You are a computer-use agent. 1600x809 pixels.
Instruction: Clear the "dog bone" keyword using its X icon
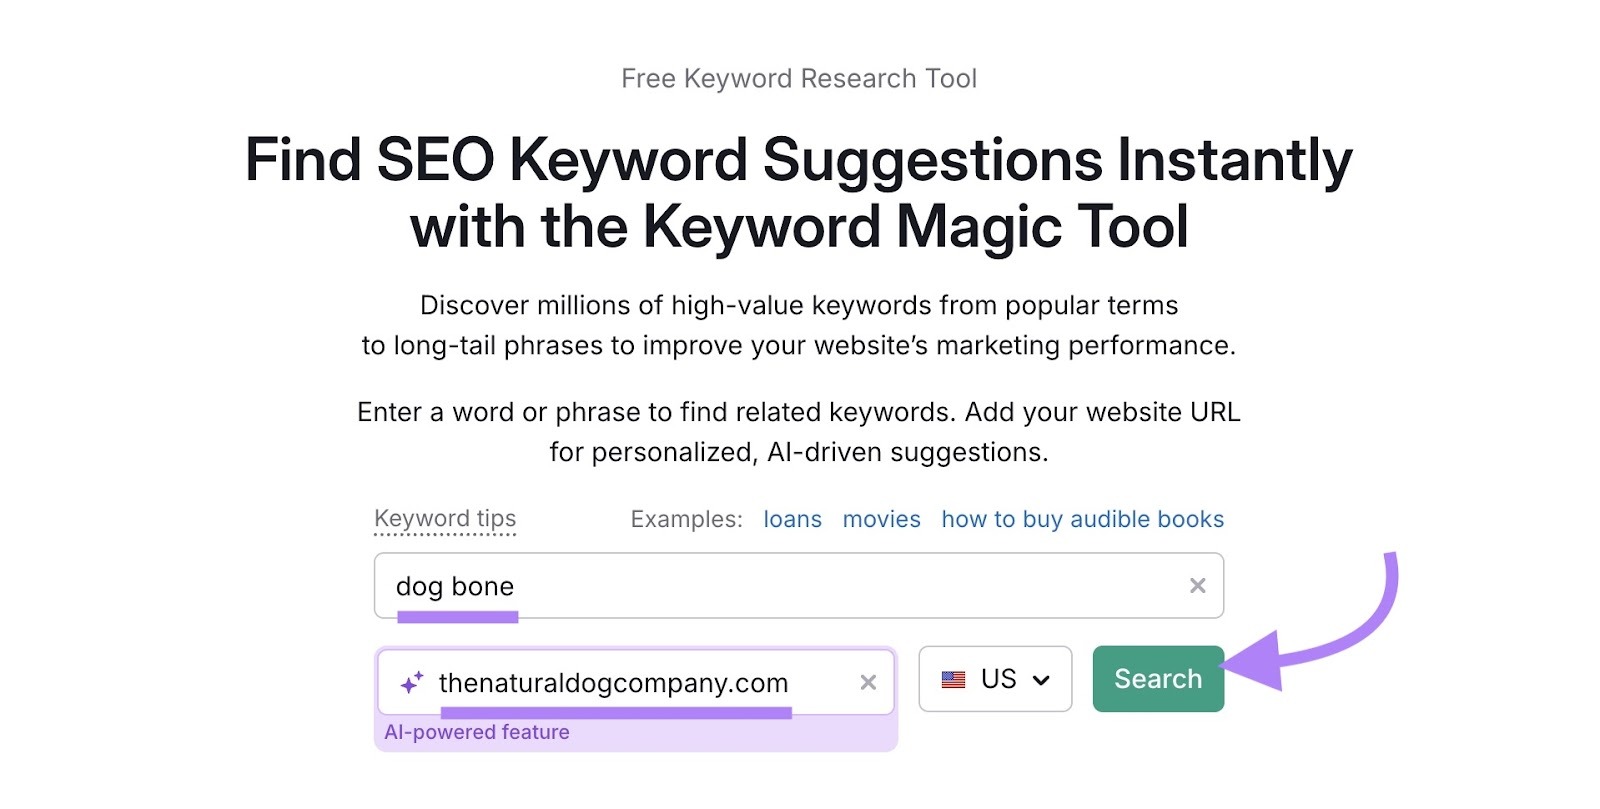click(x=1197, y=585)
